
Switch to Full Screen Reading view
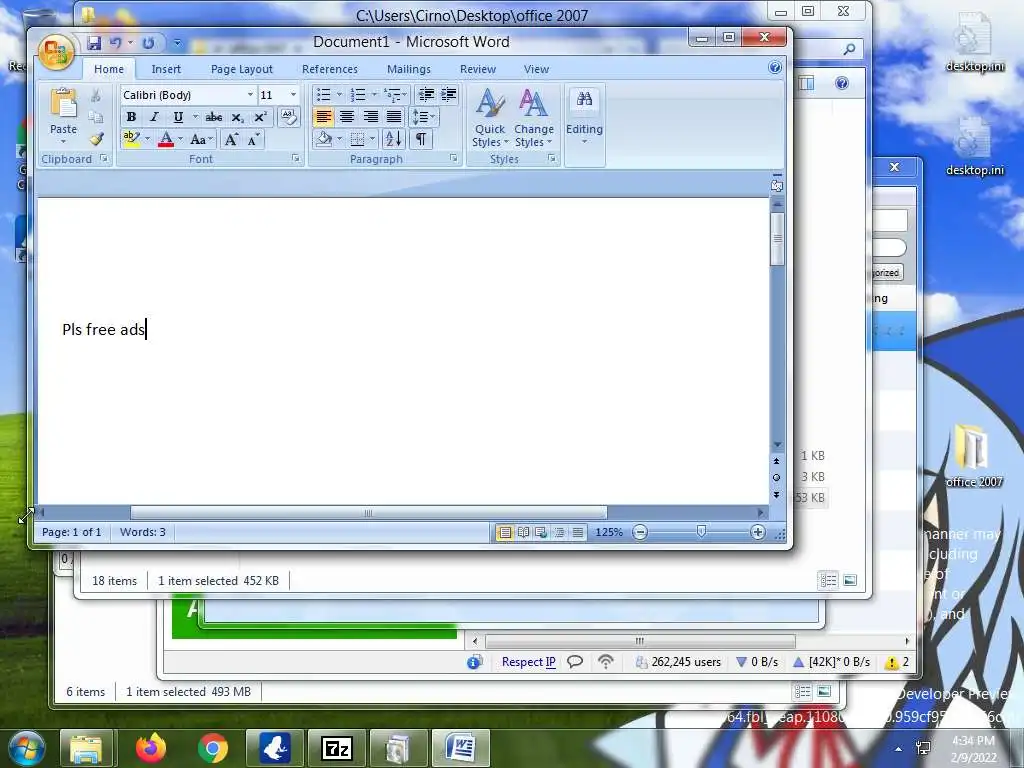coord(523,532)
